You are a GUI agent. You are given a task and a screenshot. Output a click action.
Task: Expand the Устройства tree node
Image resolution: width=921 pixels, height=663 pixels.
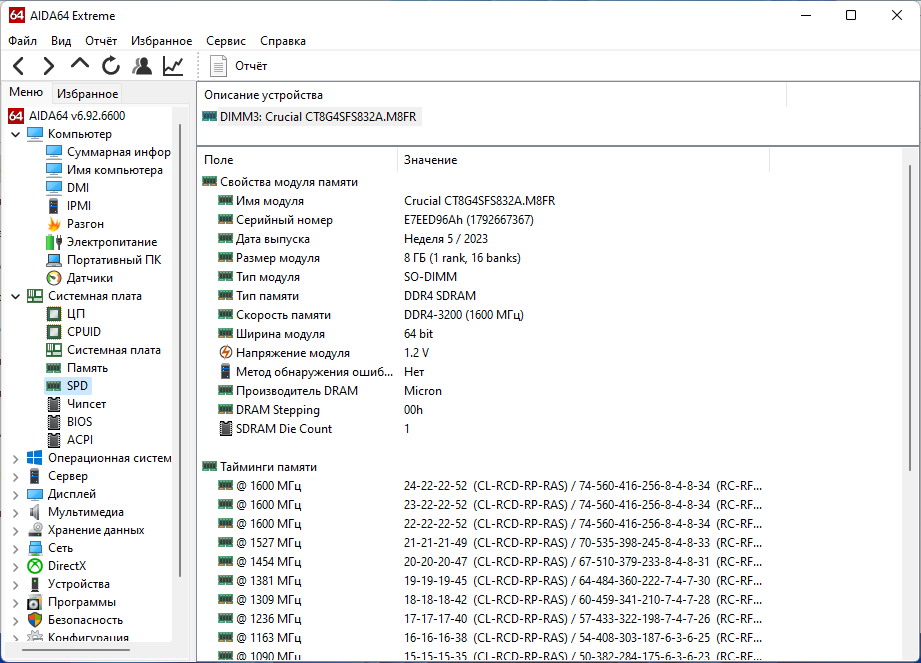click(x=16, y=585)
